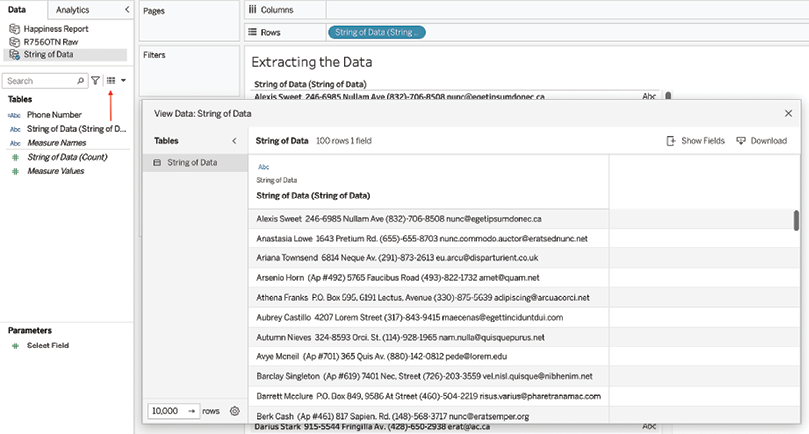Click the Avye Mcneil row
This screenshot has height=434, width=809.
click(x=428, y=356)
